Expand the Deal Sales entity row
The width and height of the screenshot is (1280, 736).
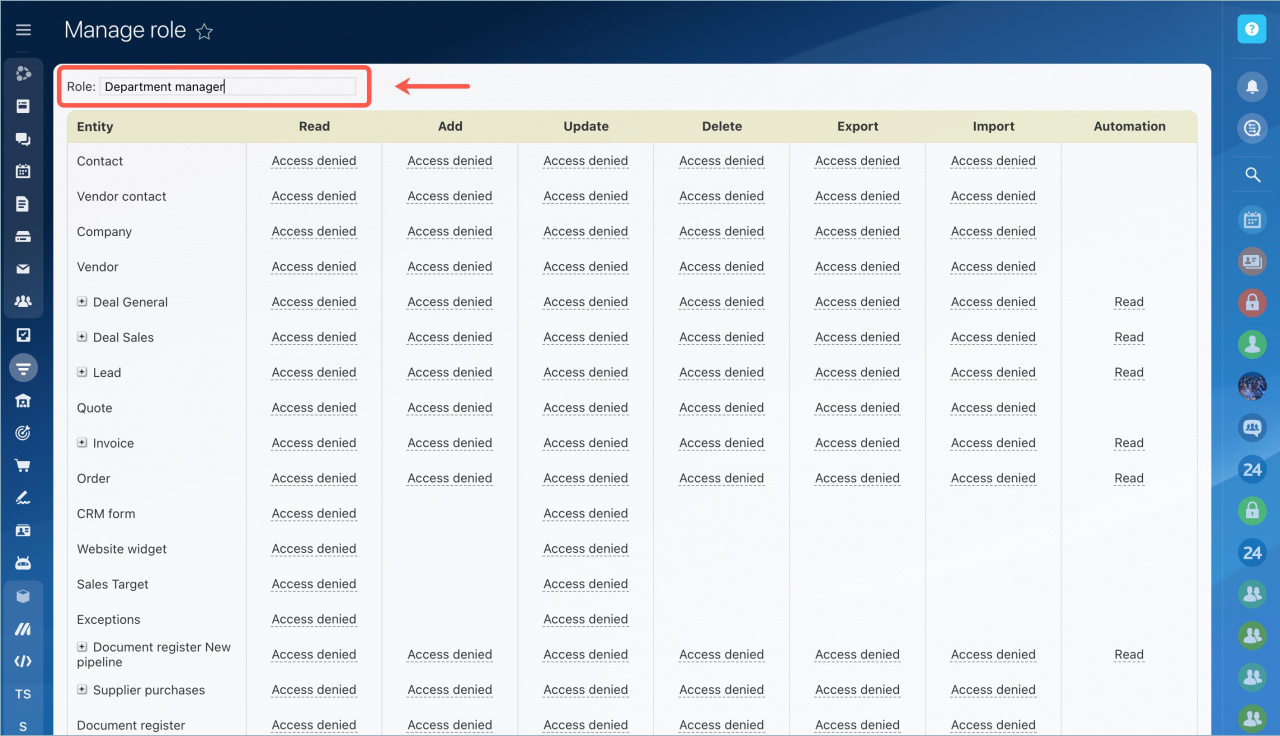(82, 337)
